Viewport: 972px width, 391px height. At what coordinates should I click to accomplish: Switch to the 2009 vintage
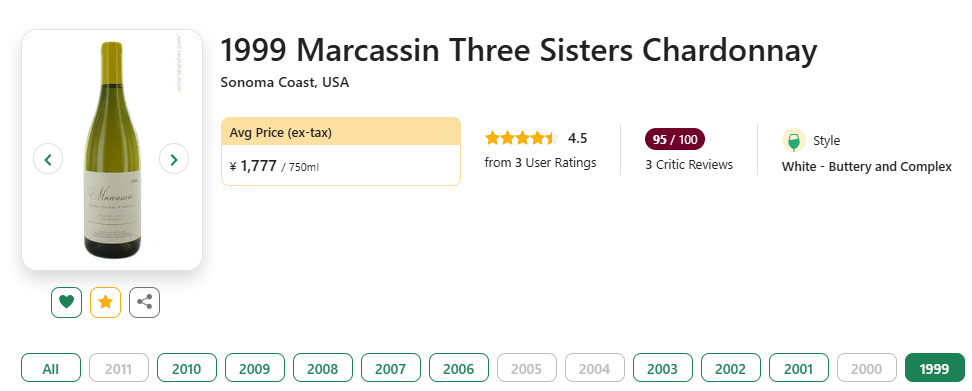[255, 367]
